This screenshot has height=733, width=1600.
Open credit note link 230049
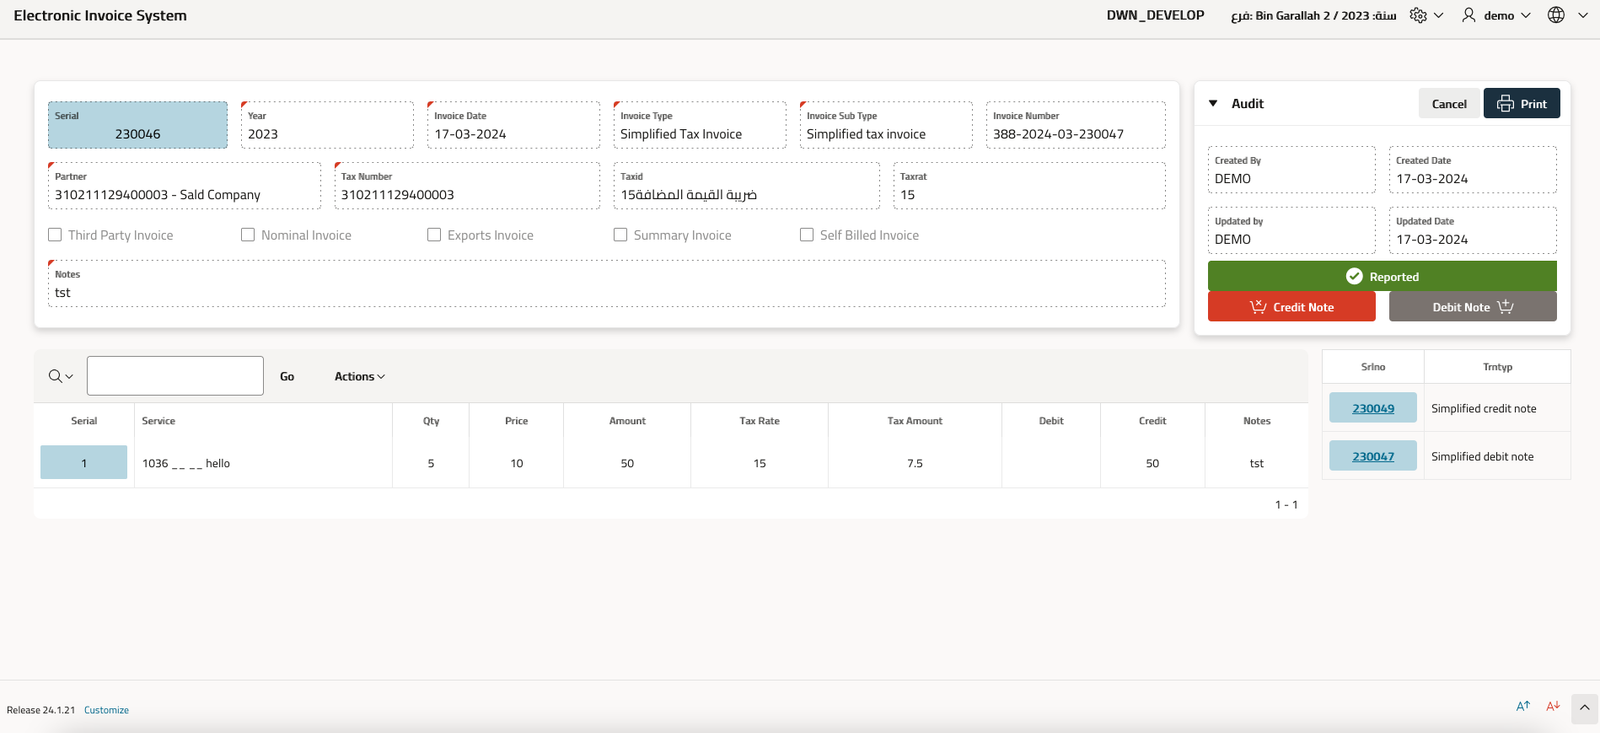(1373, 408)
